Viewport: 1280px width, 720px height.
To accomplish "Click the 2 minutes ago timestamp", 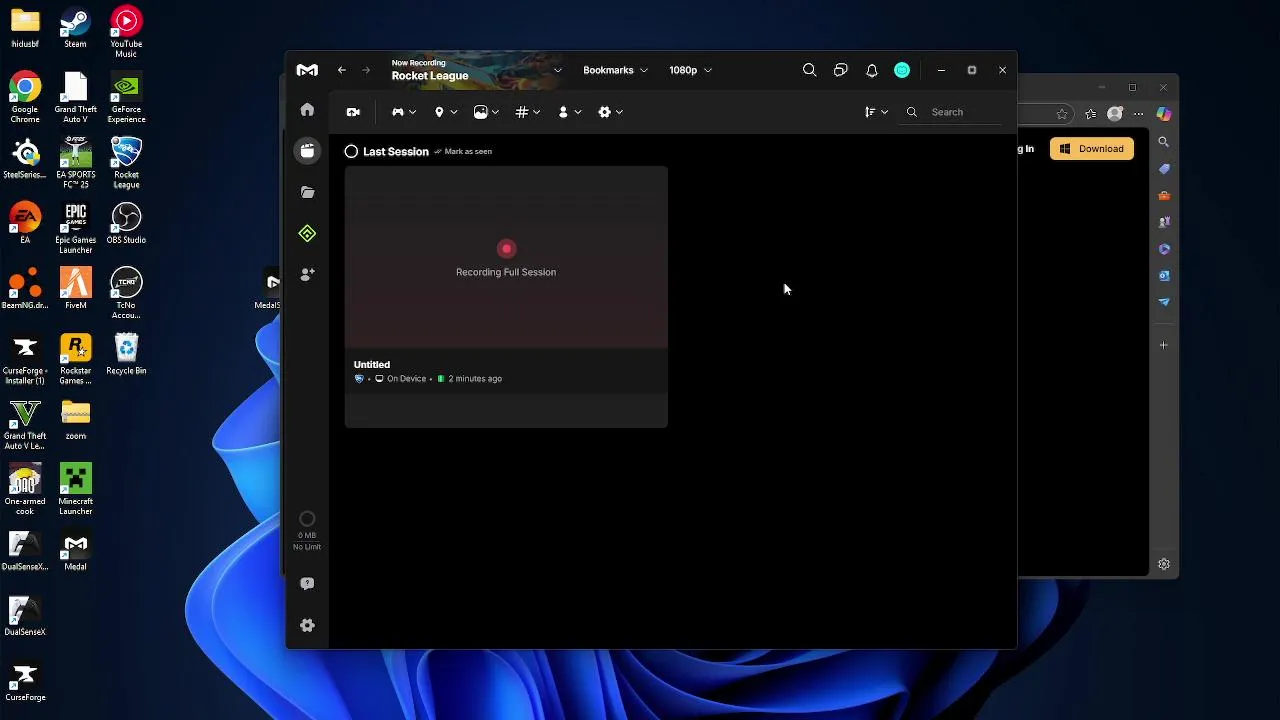I will click(x=475, y=379).
